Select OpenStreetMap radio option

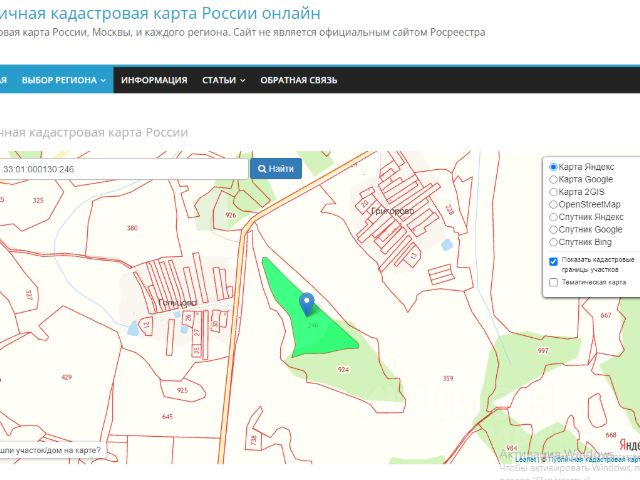pyautogui.click(x=553, y=204)
